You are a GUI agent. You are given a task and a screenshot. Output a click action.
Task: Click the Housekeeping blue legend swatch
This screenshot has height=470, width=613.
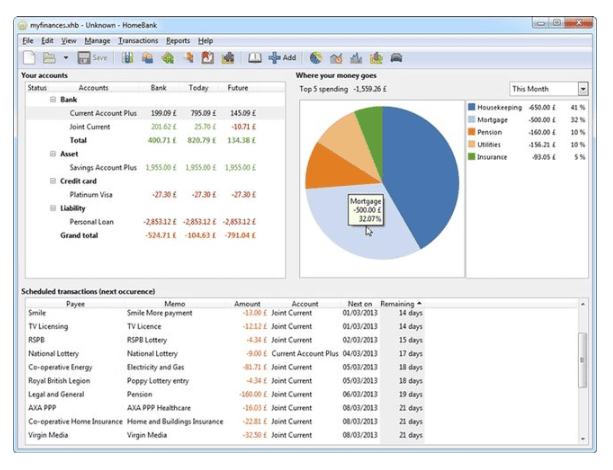point(471,107)
